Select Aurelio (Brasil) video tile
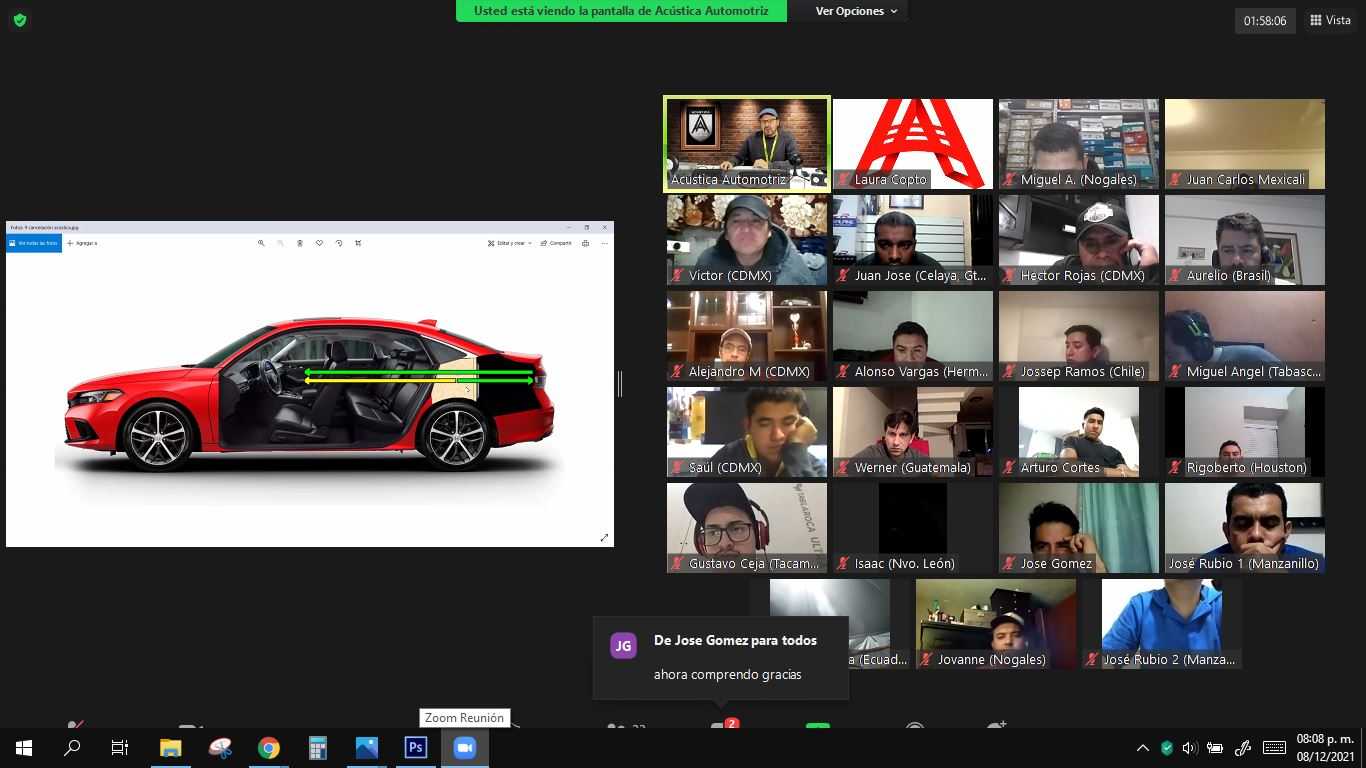Screen dimensions: 1366x768 1245,240
